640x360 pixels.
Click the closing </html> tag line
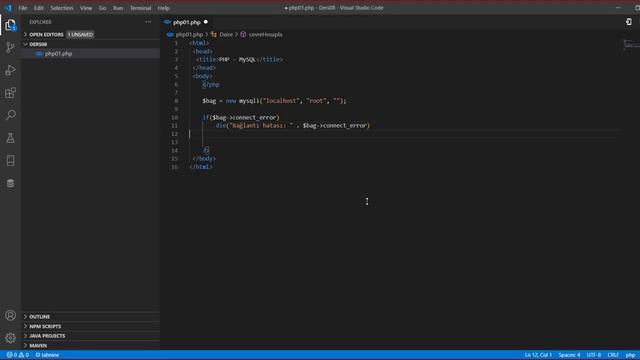click(x=201, y=167)
